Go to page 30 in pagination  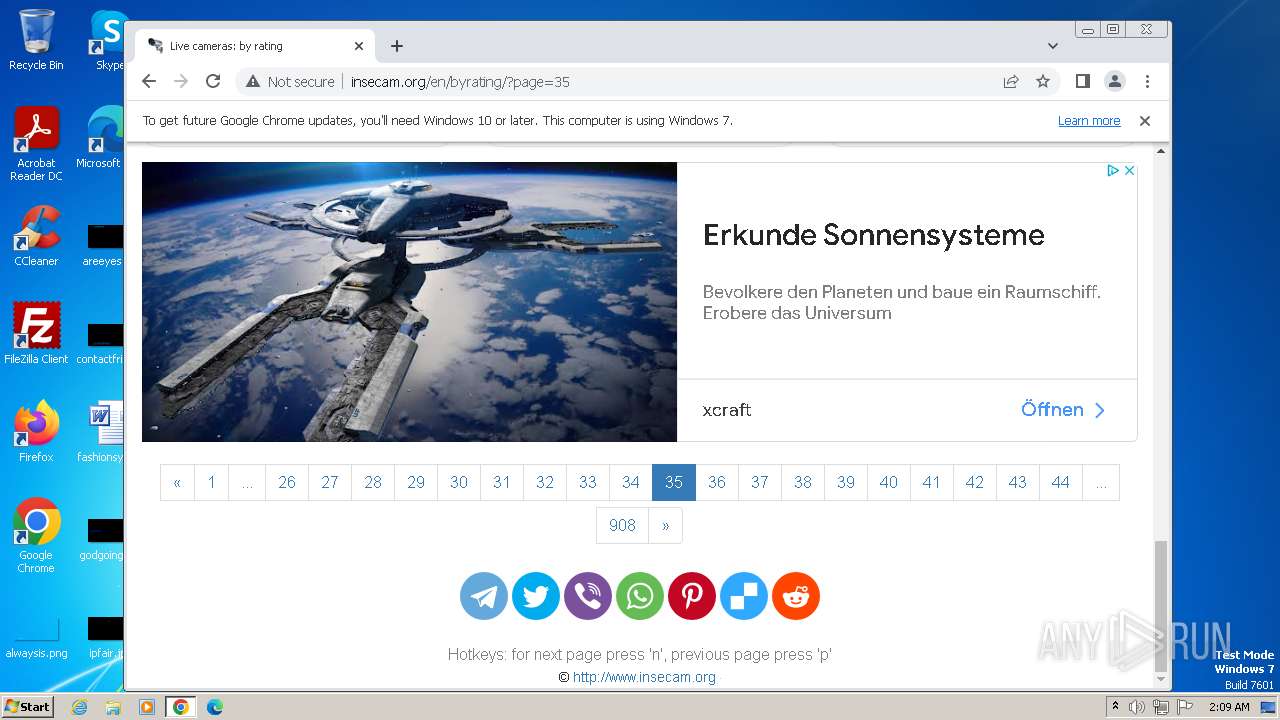click(458, 482)
